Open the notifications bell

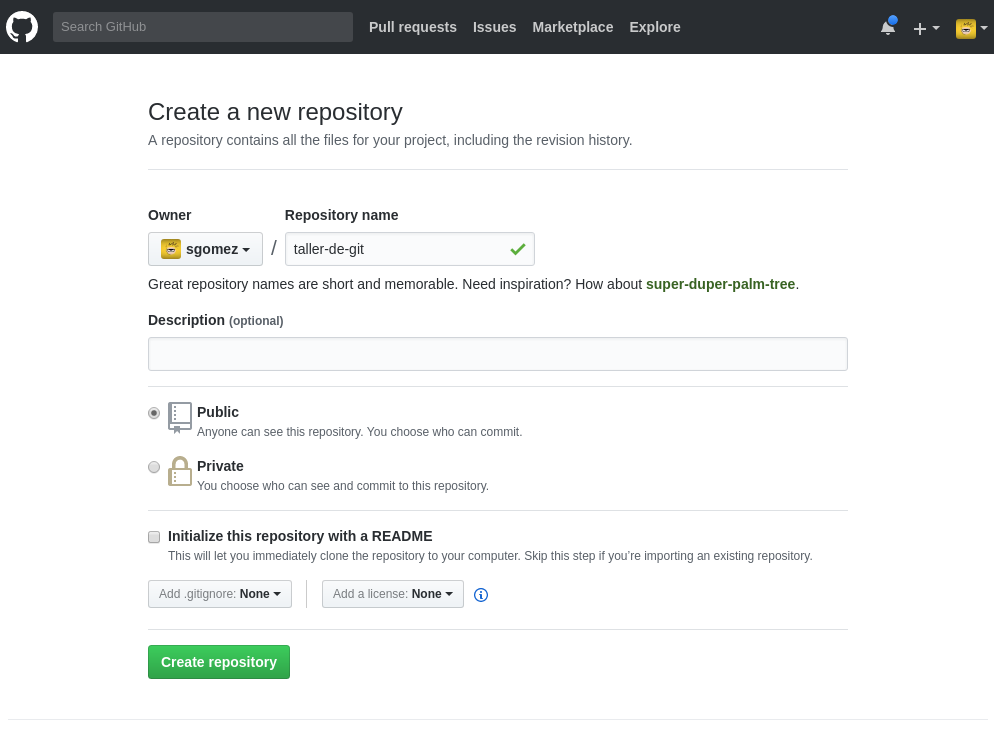(x=887, y=28)
